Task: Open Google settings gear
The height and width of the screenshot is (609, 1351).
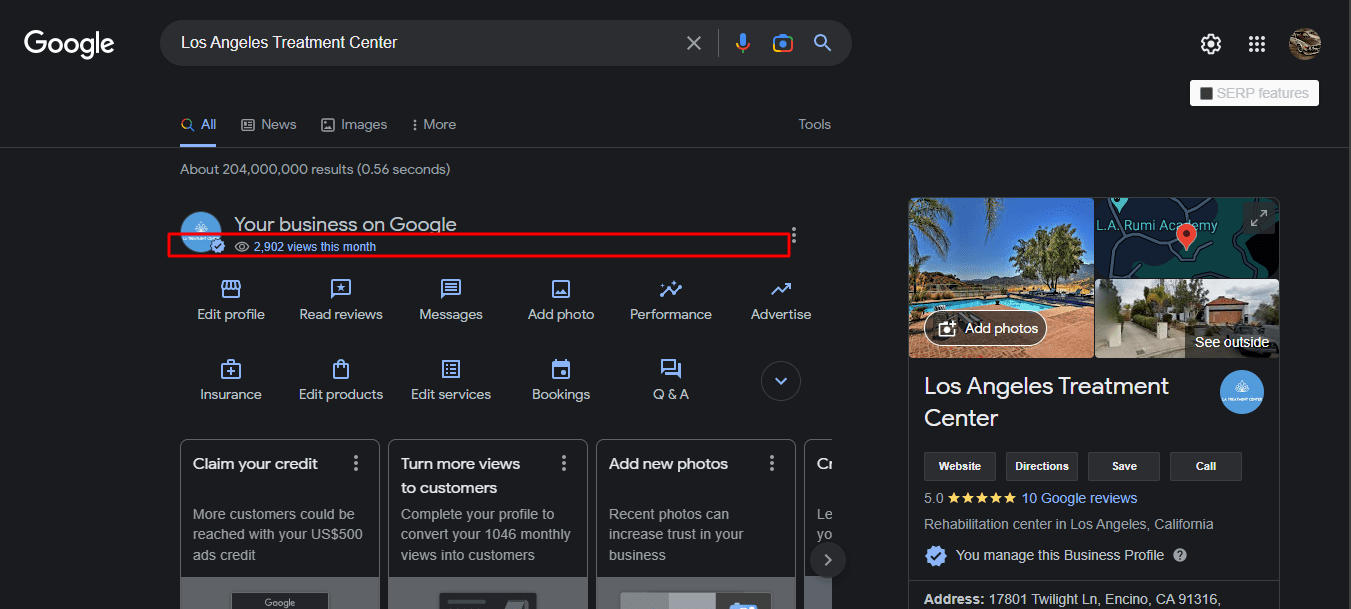Action: pos(1211,44)
